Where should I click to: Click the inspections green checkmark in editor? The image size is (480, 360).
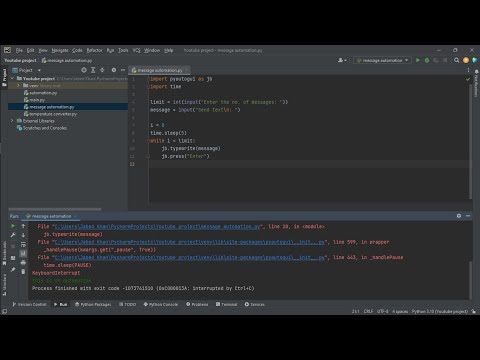point(468,79)
